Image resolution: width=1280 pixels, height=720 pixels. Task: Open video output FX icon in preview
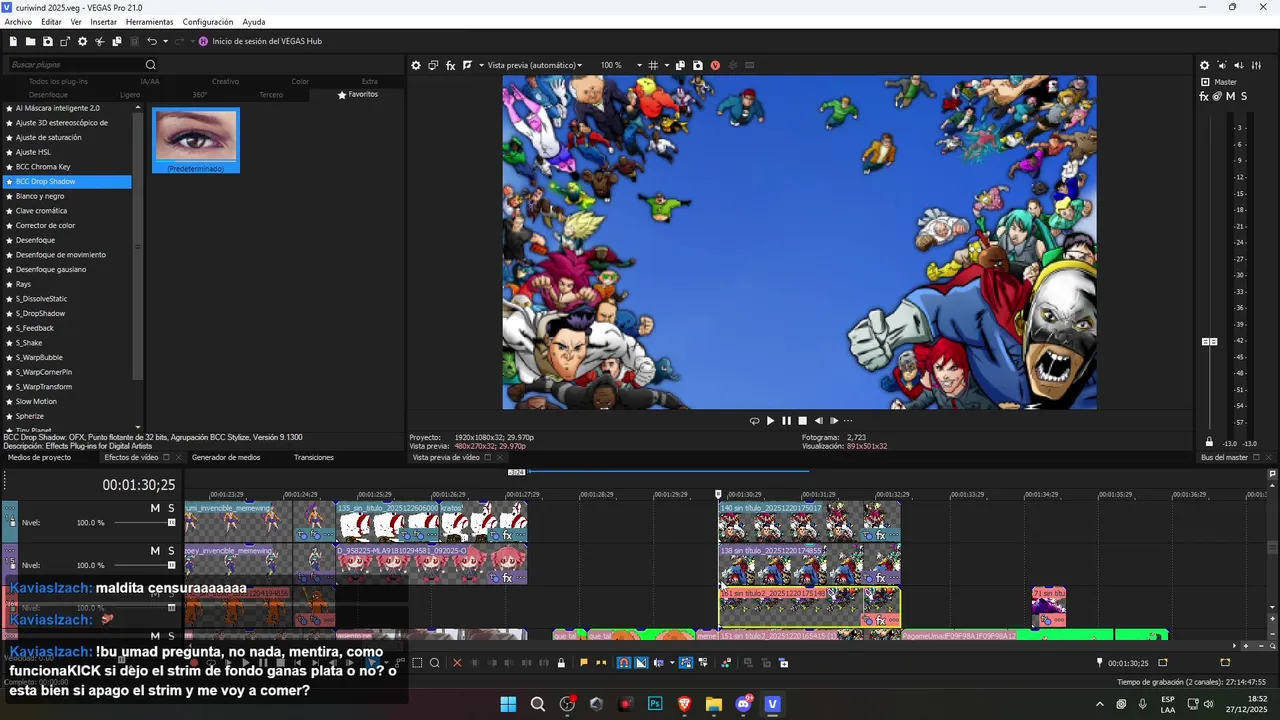[x=450, y=65]
